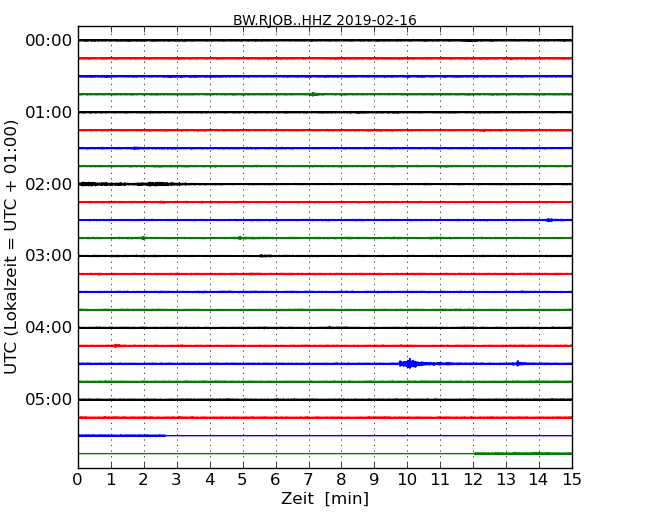This screenshot has height=520, width=650.
Task: Click the thick blue segment start of 05:30 trace
Action: [x=122, y=435]
